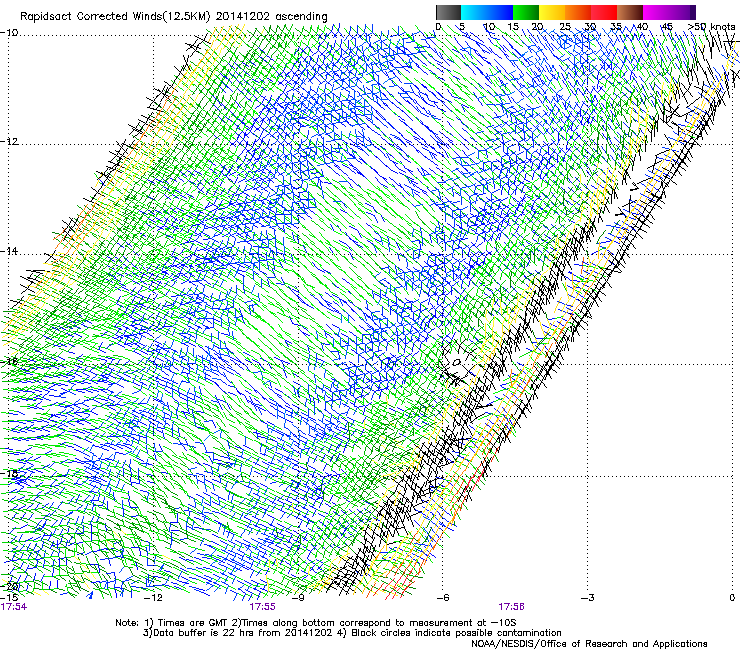
Task: Click the -14 latitude axis label
Action: pos(9,251)
